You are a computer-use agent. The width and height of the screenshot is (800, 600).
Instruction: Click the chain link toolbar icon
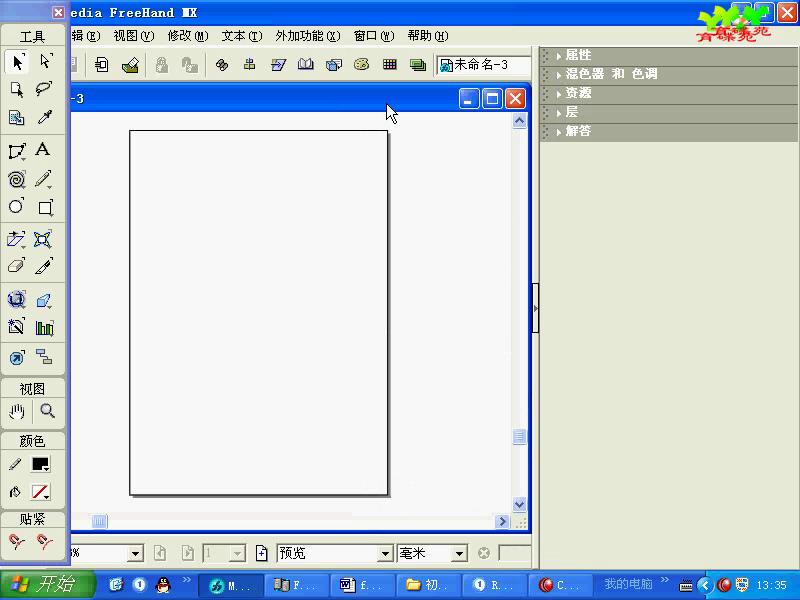(x=222, y=65)
